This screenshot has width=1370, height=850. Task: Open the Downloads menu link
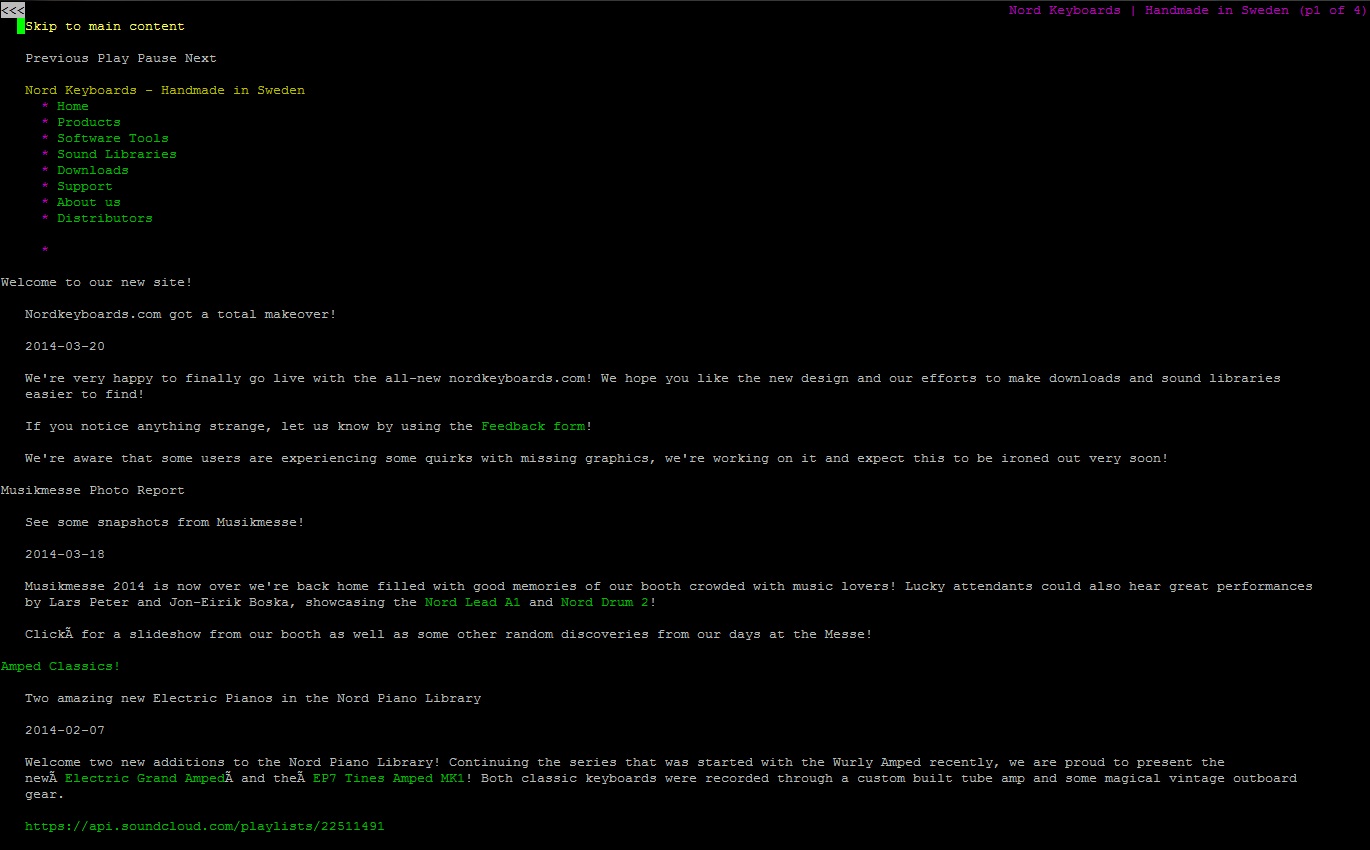pos(93,170)
